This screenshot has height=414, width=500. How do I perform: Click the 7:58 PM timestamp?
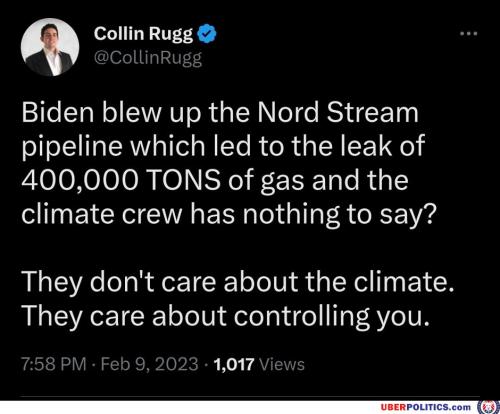(x=54, y=364)
